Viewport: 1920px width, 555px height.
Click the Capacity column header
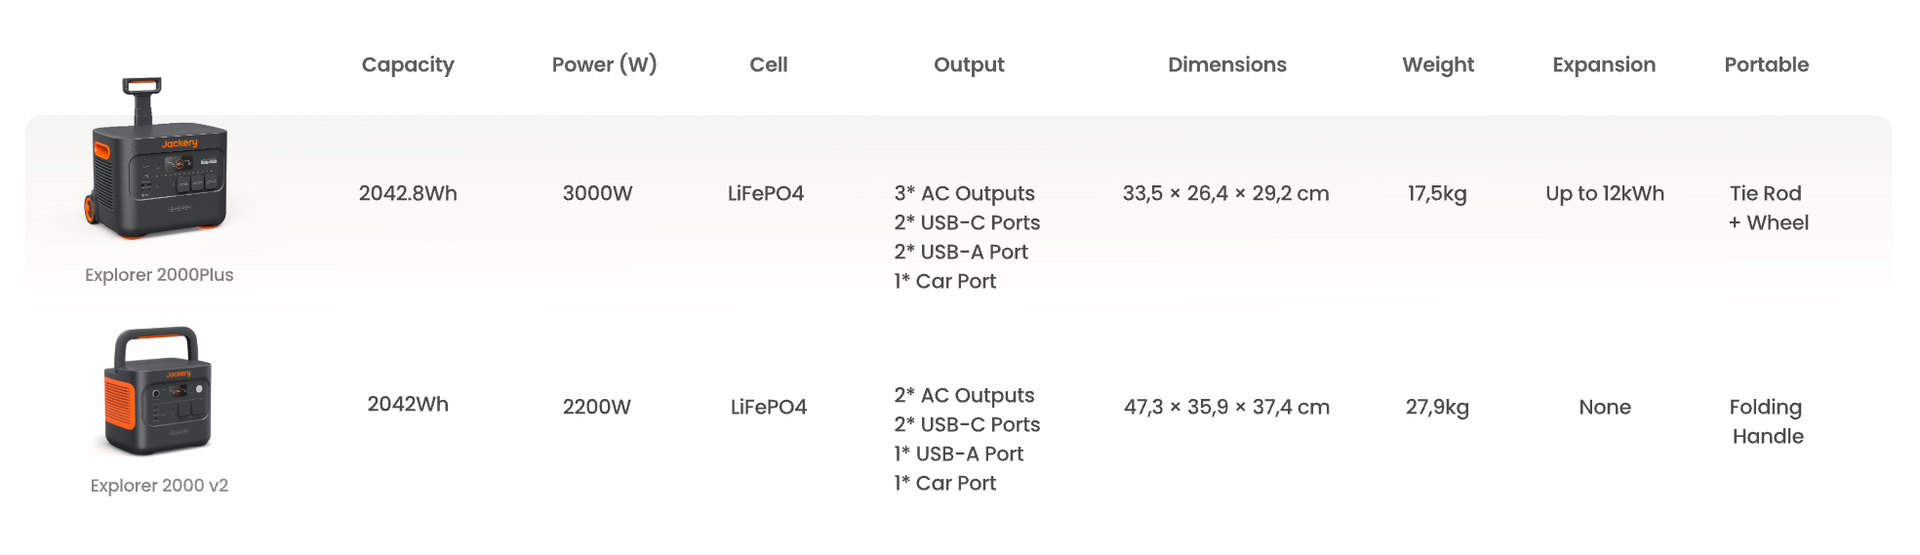click(408, 65)
